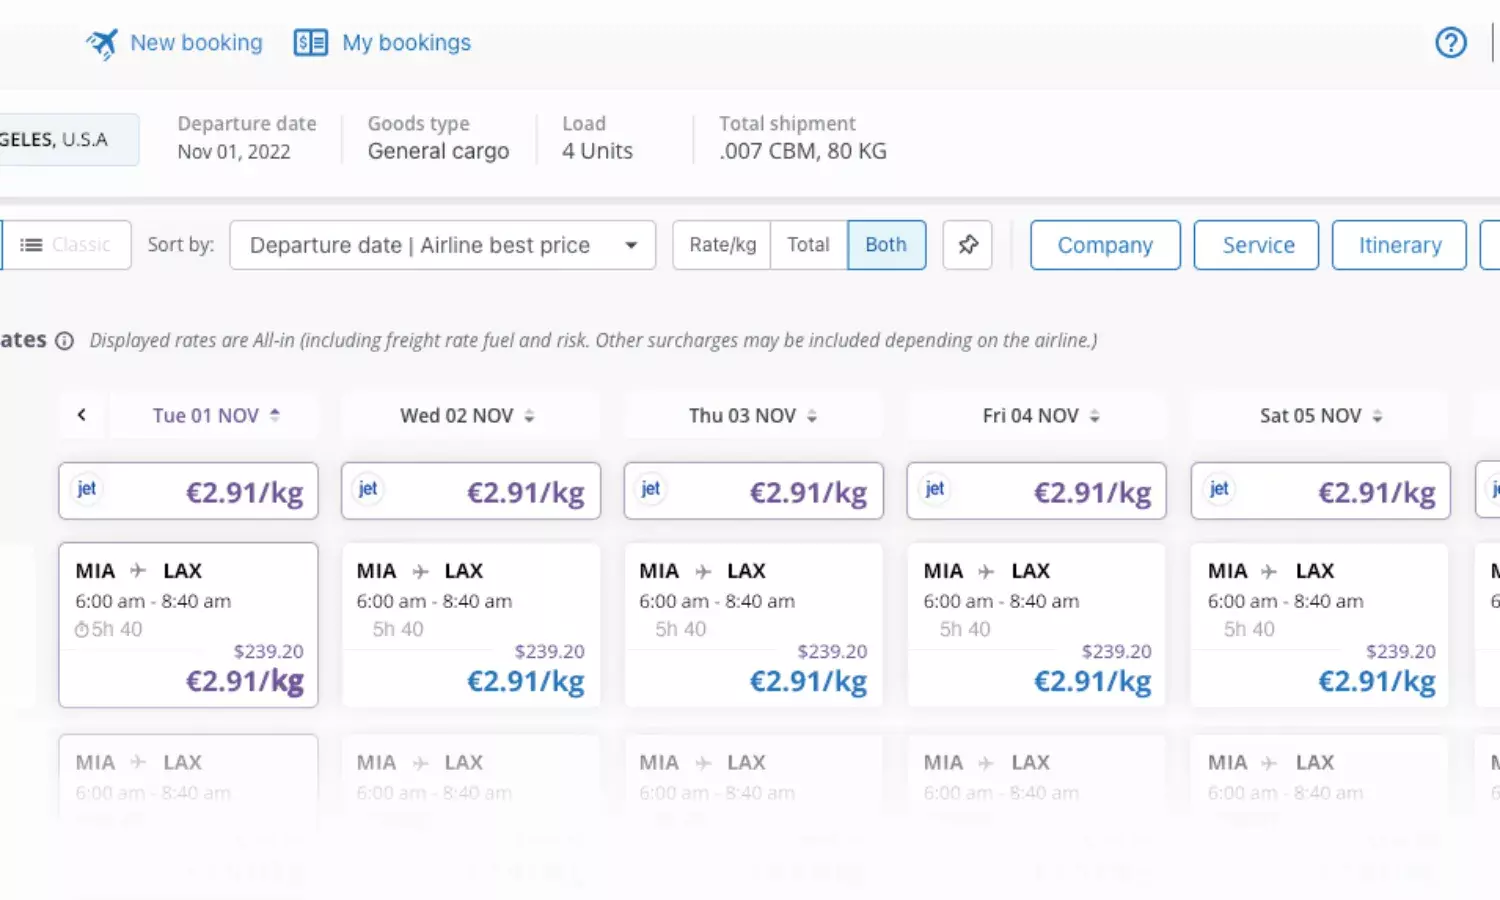This screenshot has height=900, width=1500.
Task: Choose the Tue 01 NOV MIA-LAX flight card
Action: point(188,625)
